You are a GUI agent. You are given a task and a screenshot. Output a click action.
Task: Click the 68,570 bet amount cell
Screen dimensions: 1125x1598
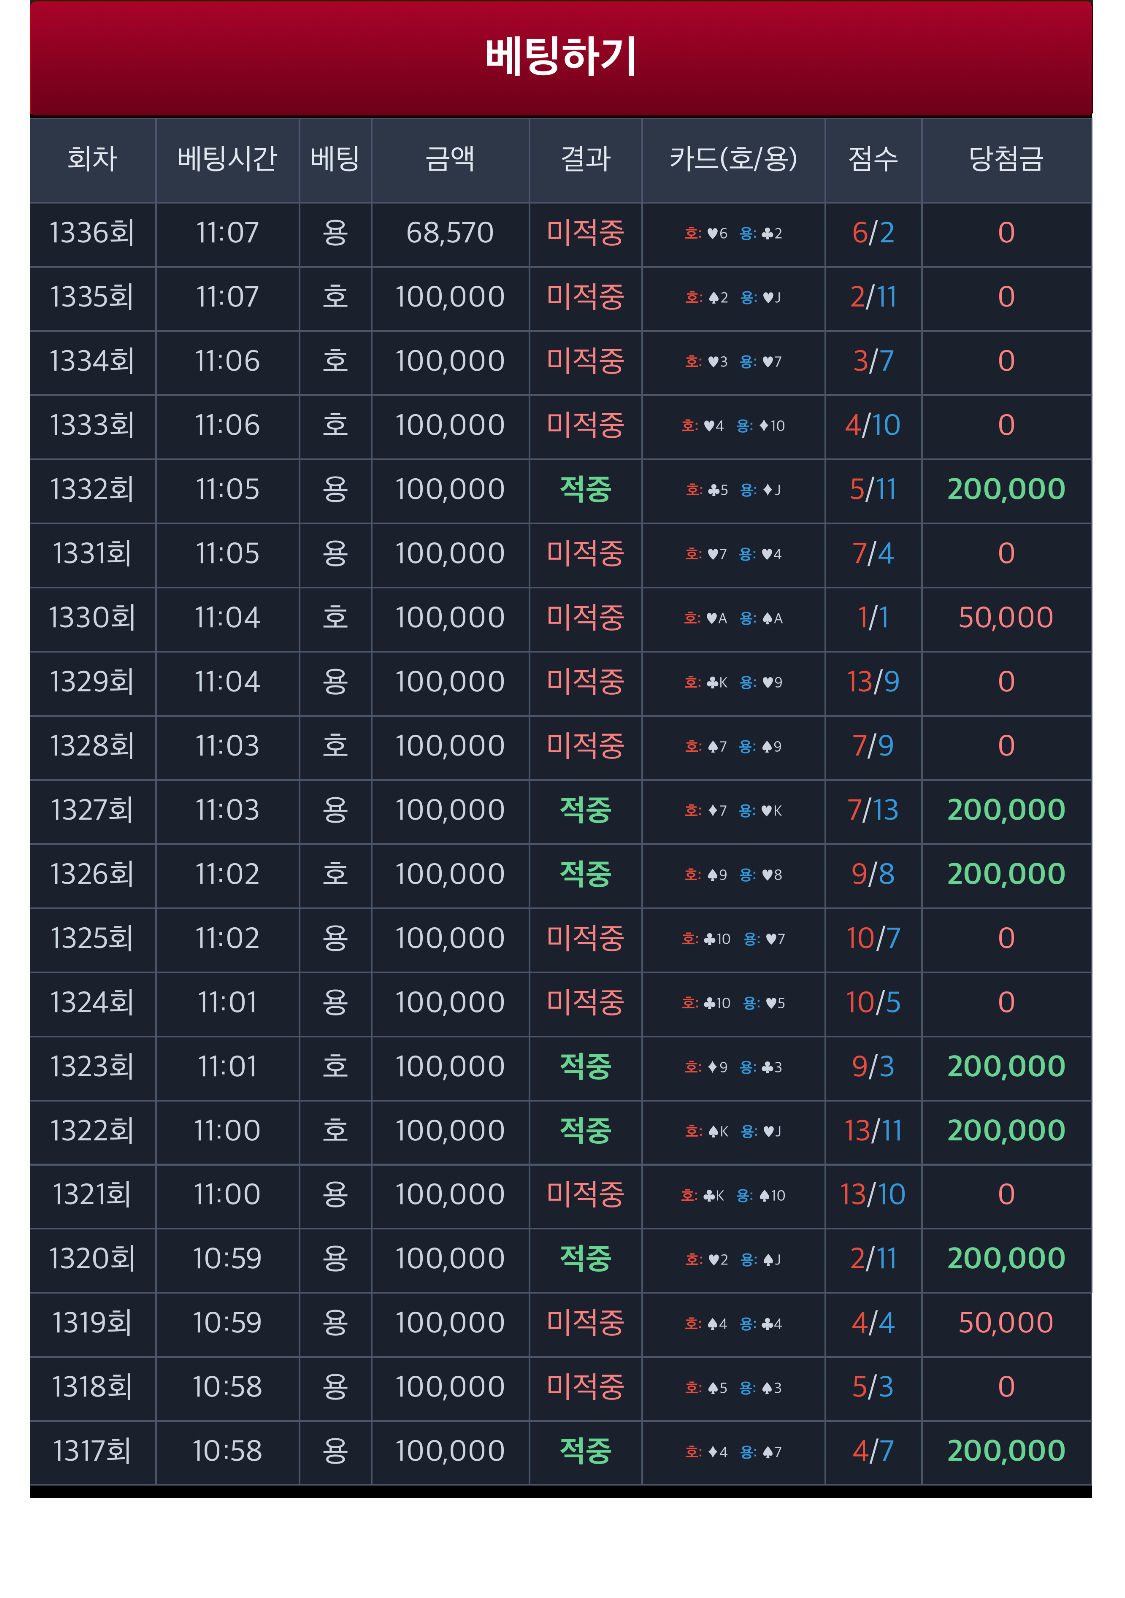(450, 234)
